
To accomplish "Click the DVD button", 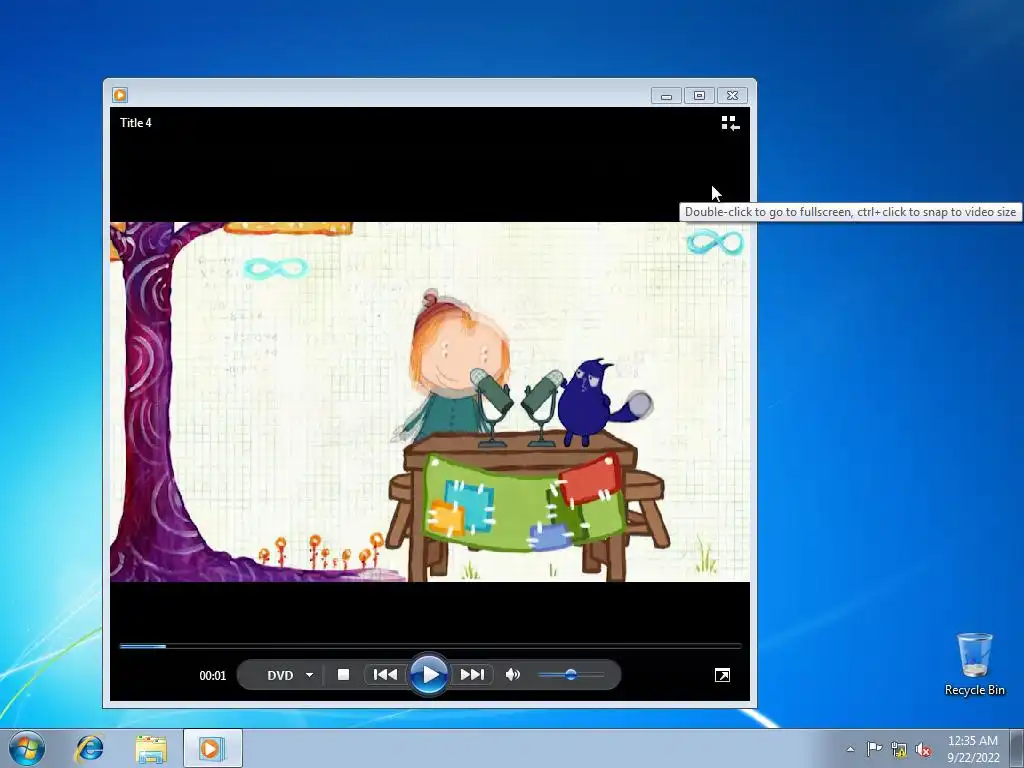I will click(280, 675).
